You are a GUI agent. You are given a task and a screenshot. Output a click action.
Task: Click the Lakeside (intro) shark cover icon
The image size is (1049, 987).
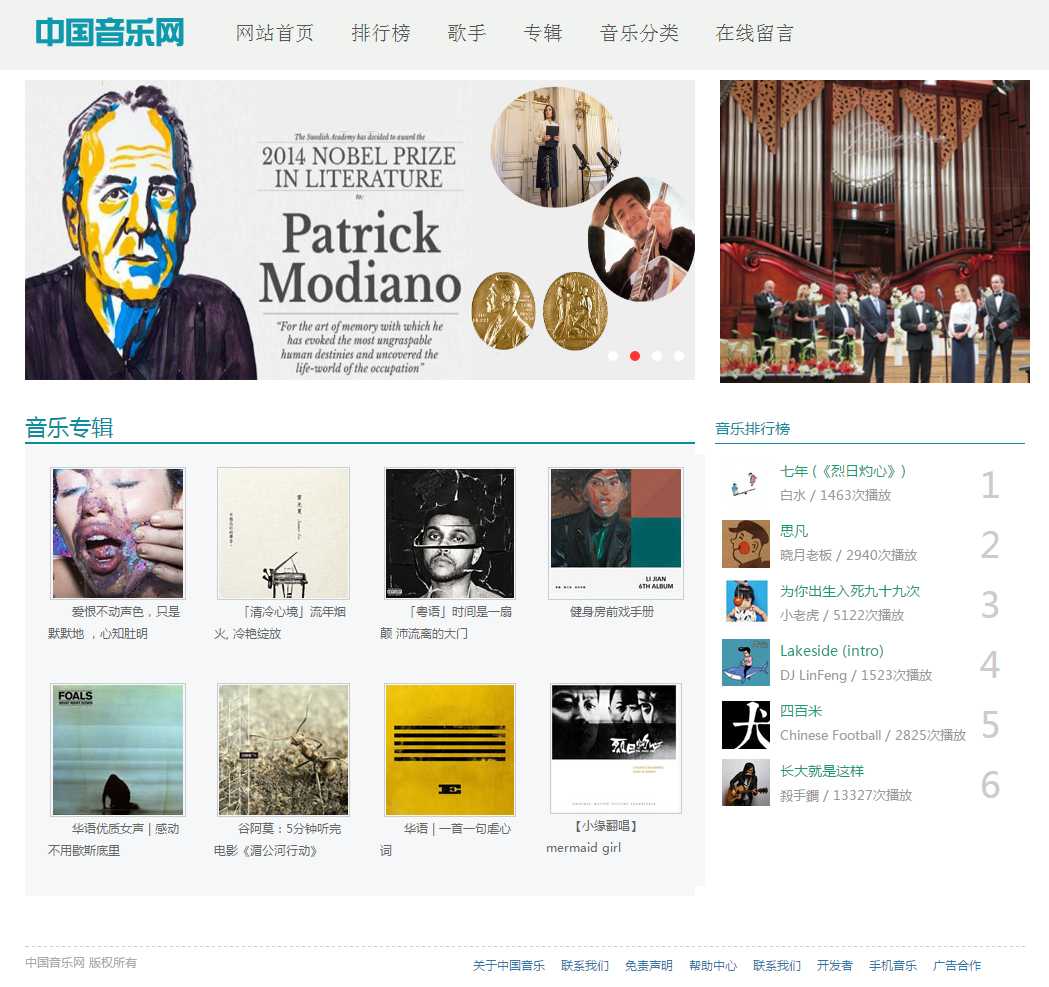[x=745, y=662]
